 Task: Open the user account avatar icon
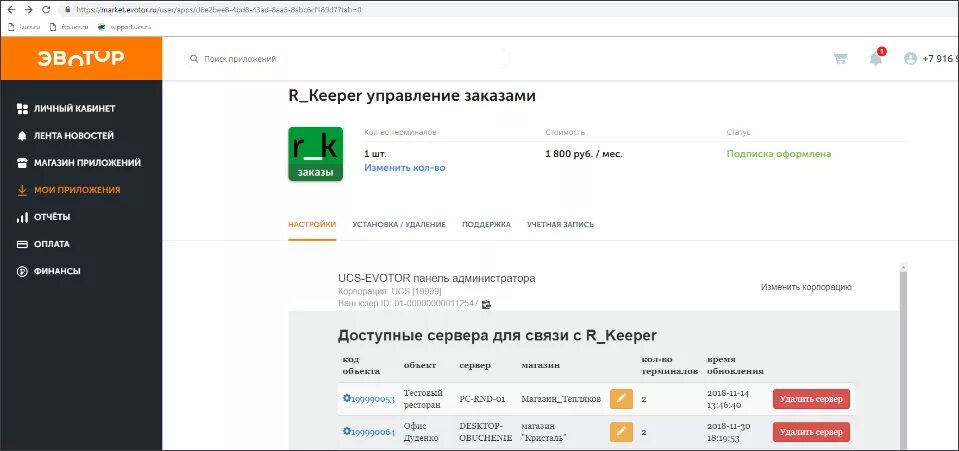click(x=910, y=59)
